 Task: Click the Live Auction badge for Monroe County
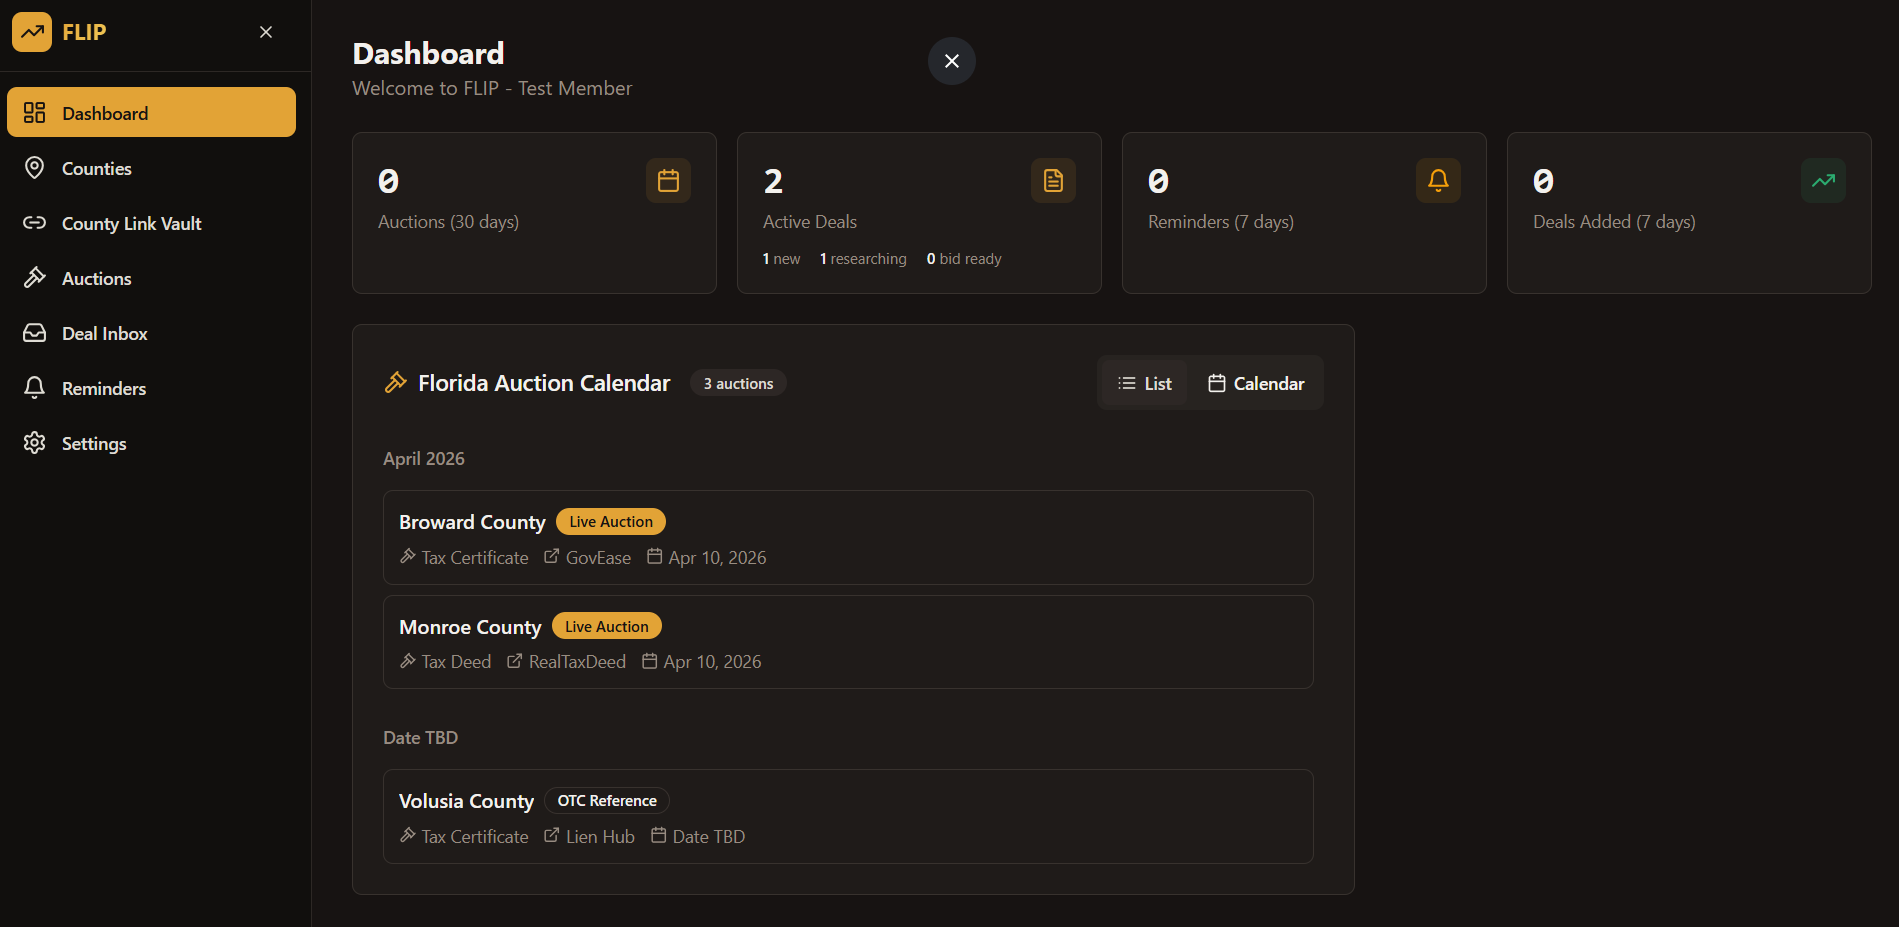(x=607, y=626)
